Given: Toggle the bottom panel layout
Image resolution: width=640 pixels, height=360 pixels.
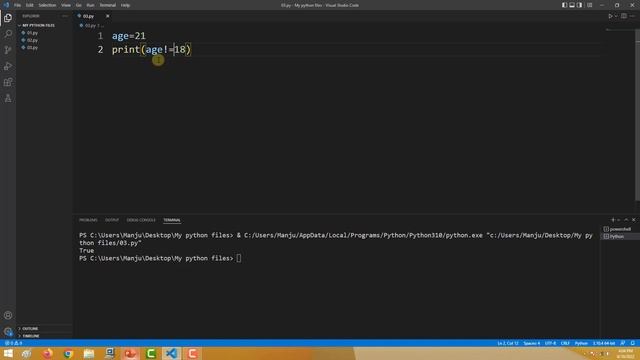Looking at the screenshot, I should [572, 5].
